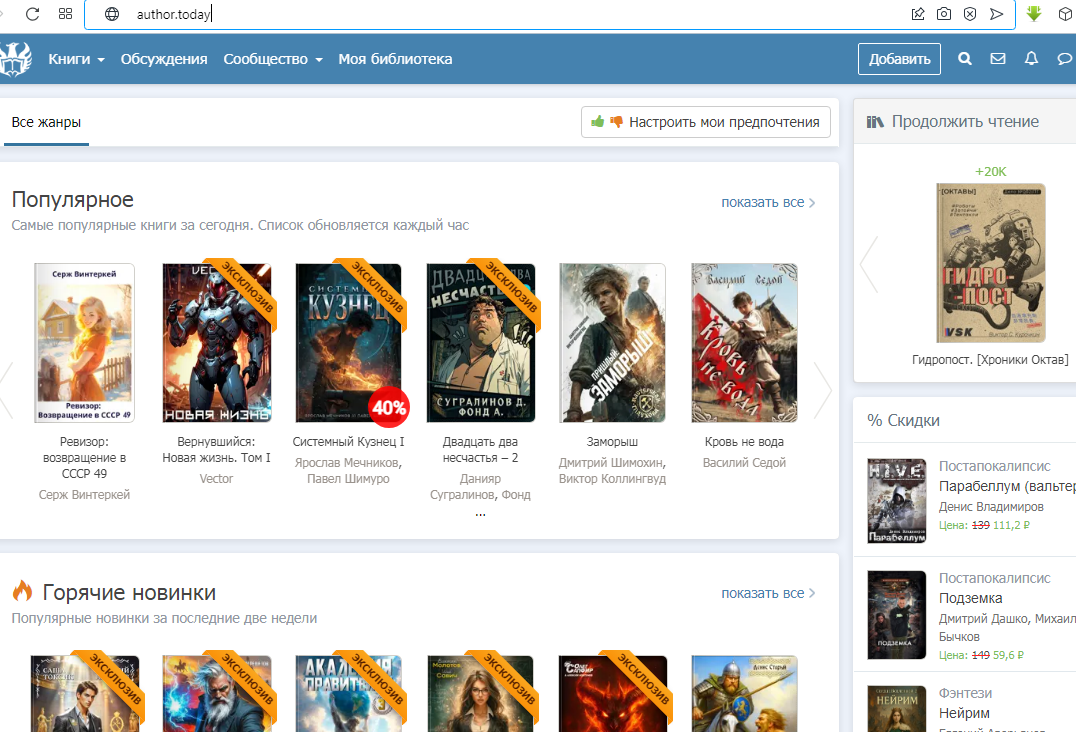Expand the Сообщество dropdown menu
Image resolution: width=1076 pixels, height=732 pixels.
click(272, 59)
